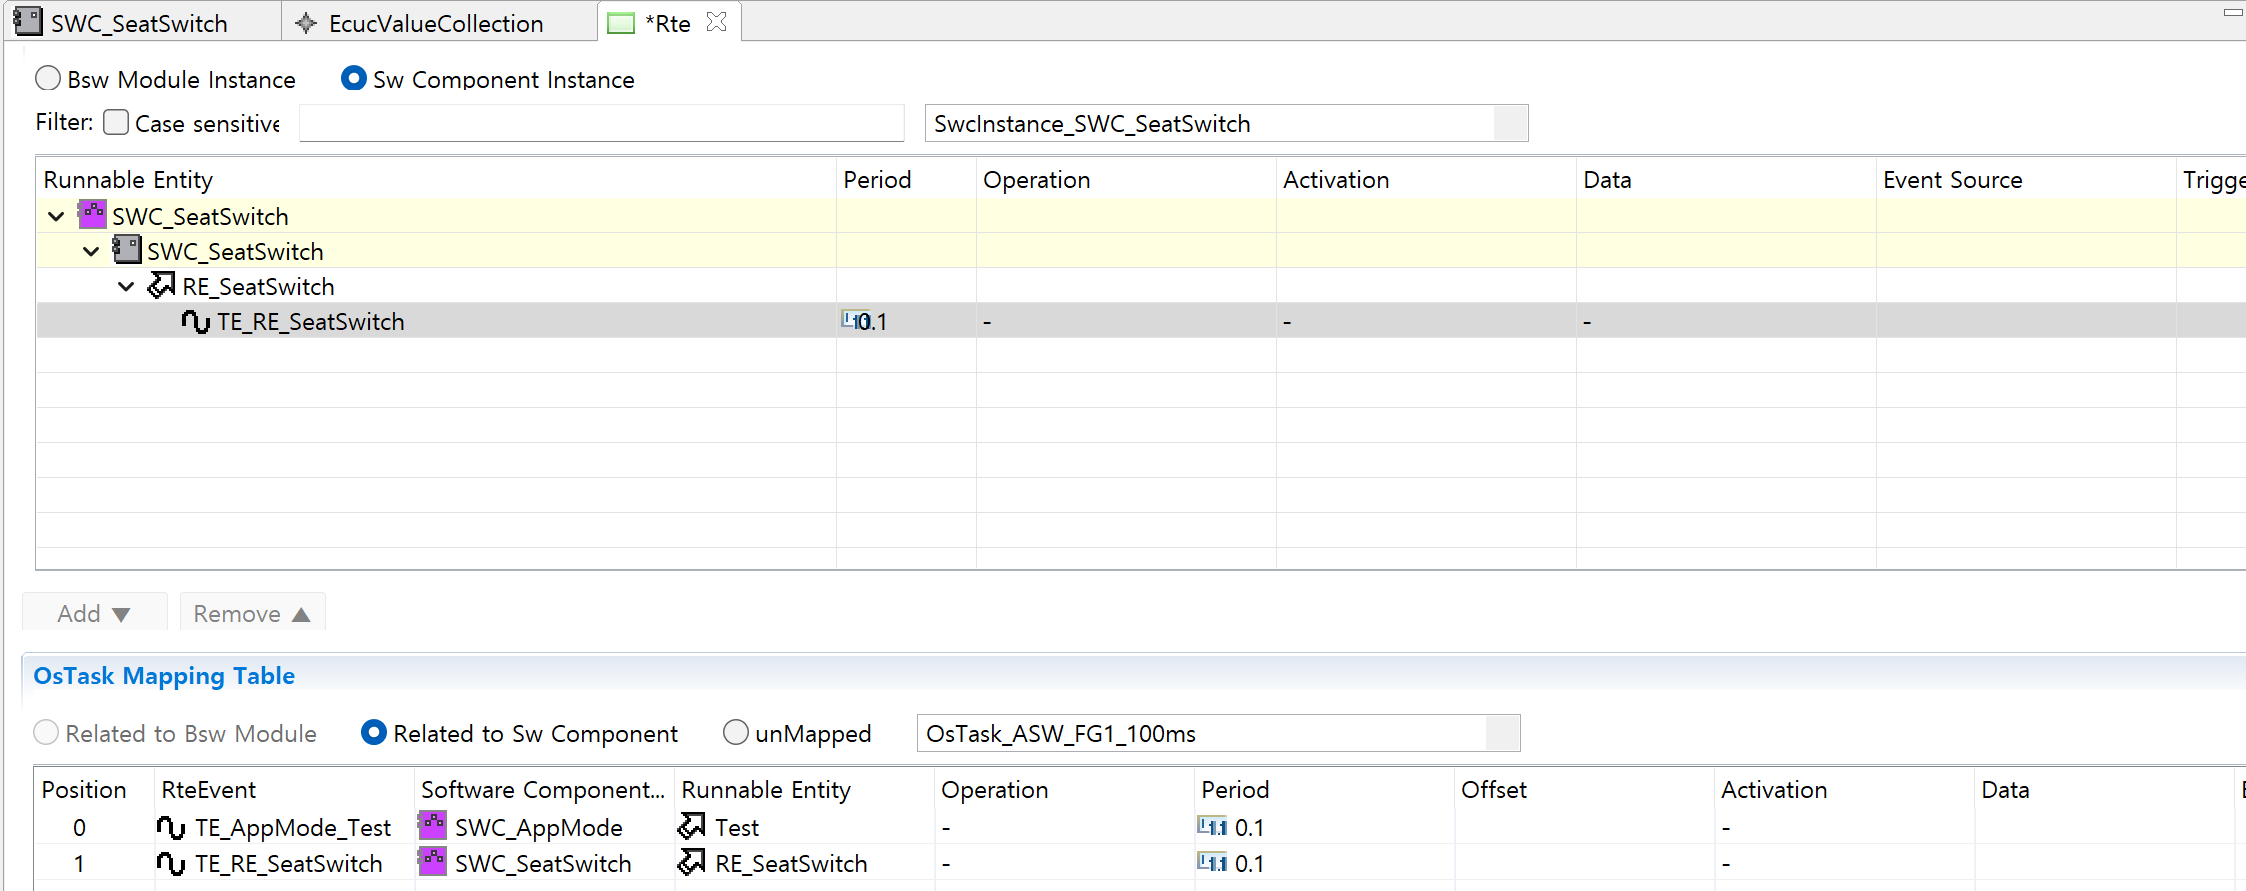This screenshot has height=891, width=2246.
Task: Select the unMapped radio button
Action: (x=736, y=732)
